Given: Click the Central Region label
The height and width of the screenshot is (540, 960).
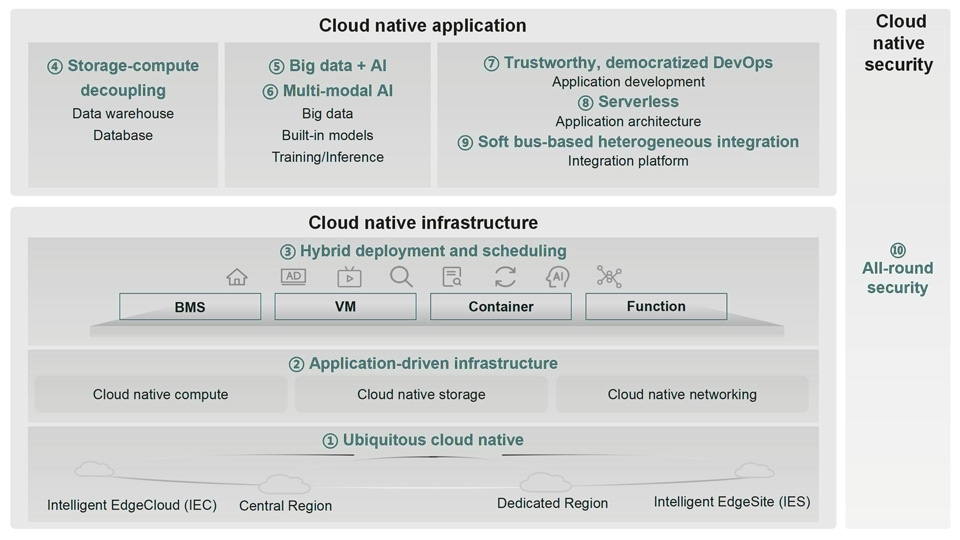Looking at the screenshot, I should 285,506.
